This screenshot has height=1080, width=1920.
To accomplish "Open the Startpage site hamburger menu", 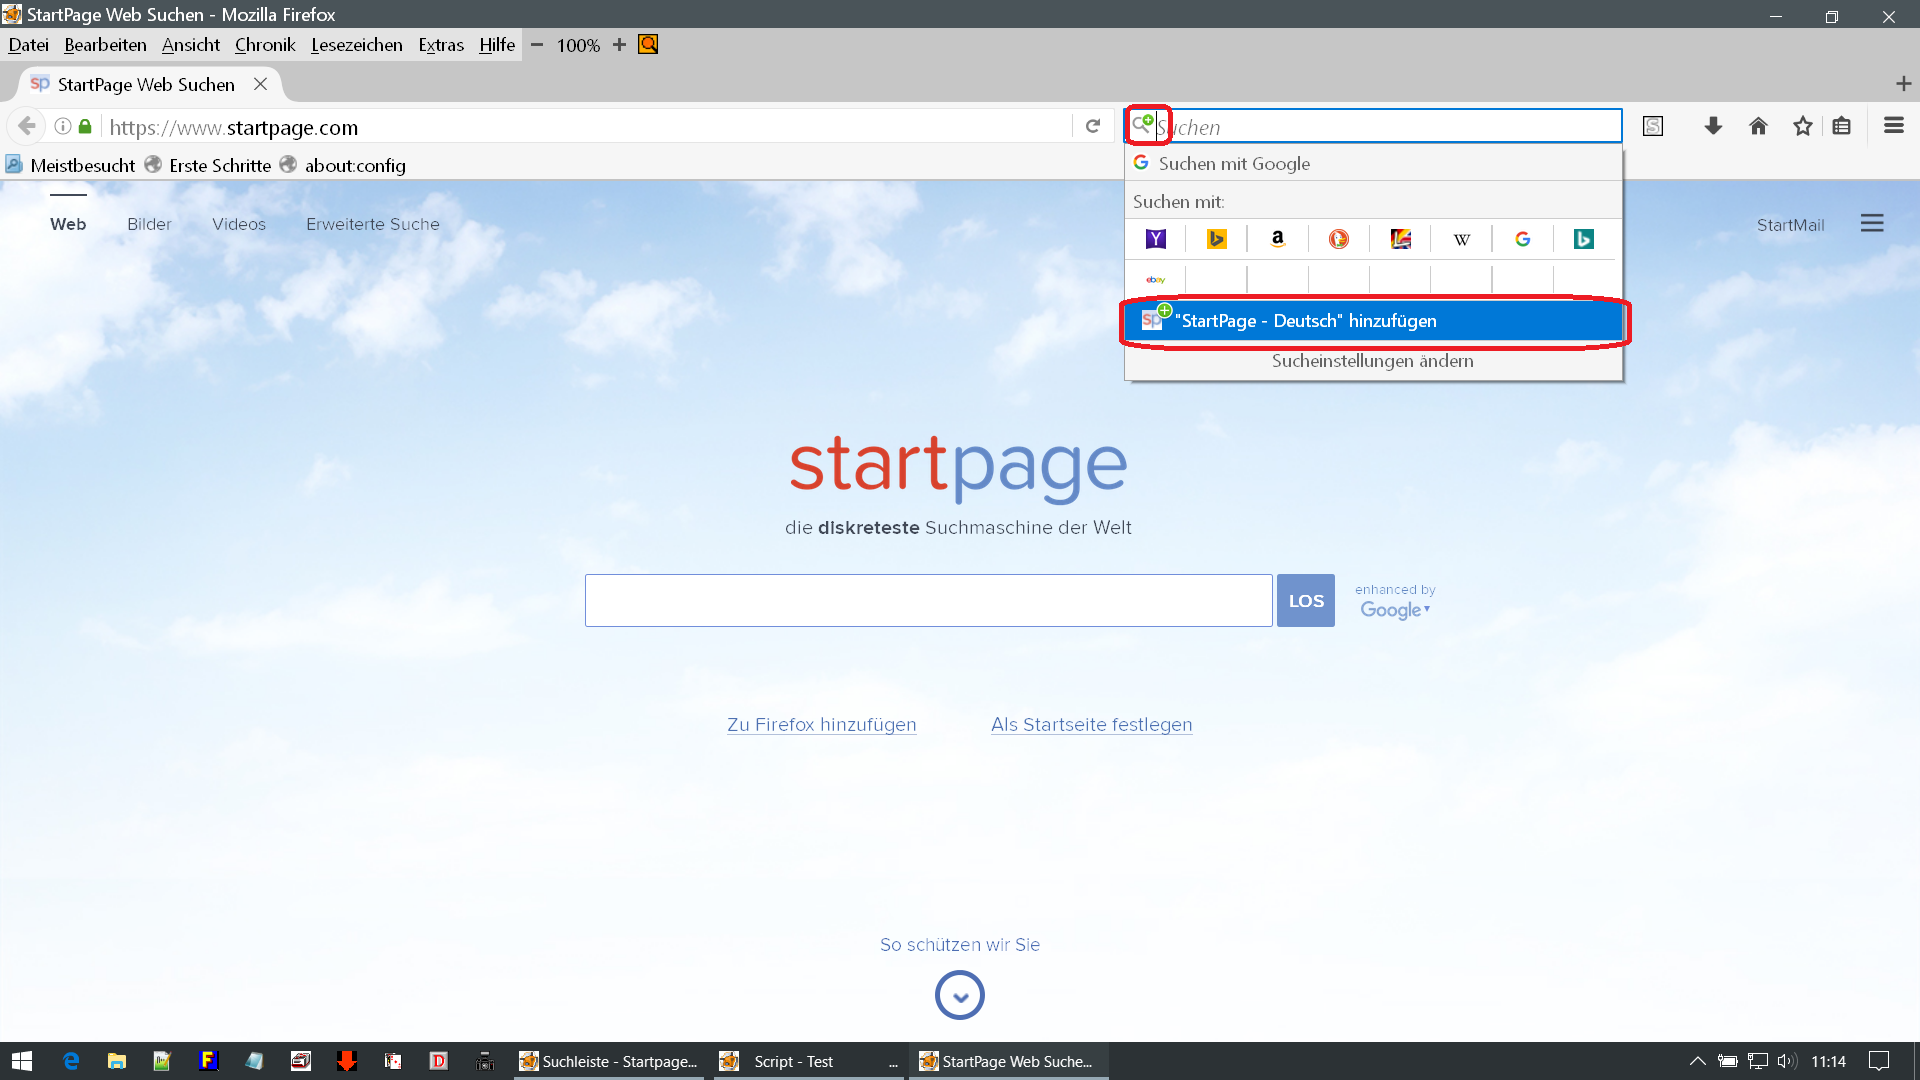I will click(x=1872, y=224).
